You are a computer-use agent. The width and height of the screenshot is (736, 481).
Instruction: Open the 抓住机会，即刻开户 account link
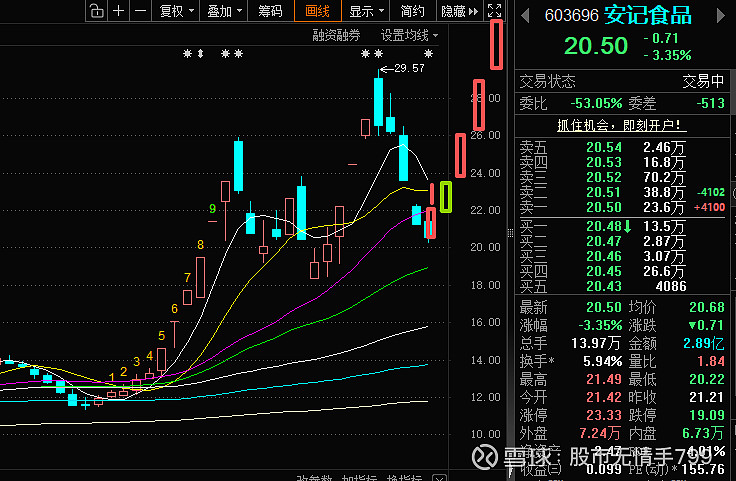coord(622,125)
